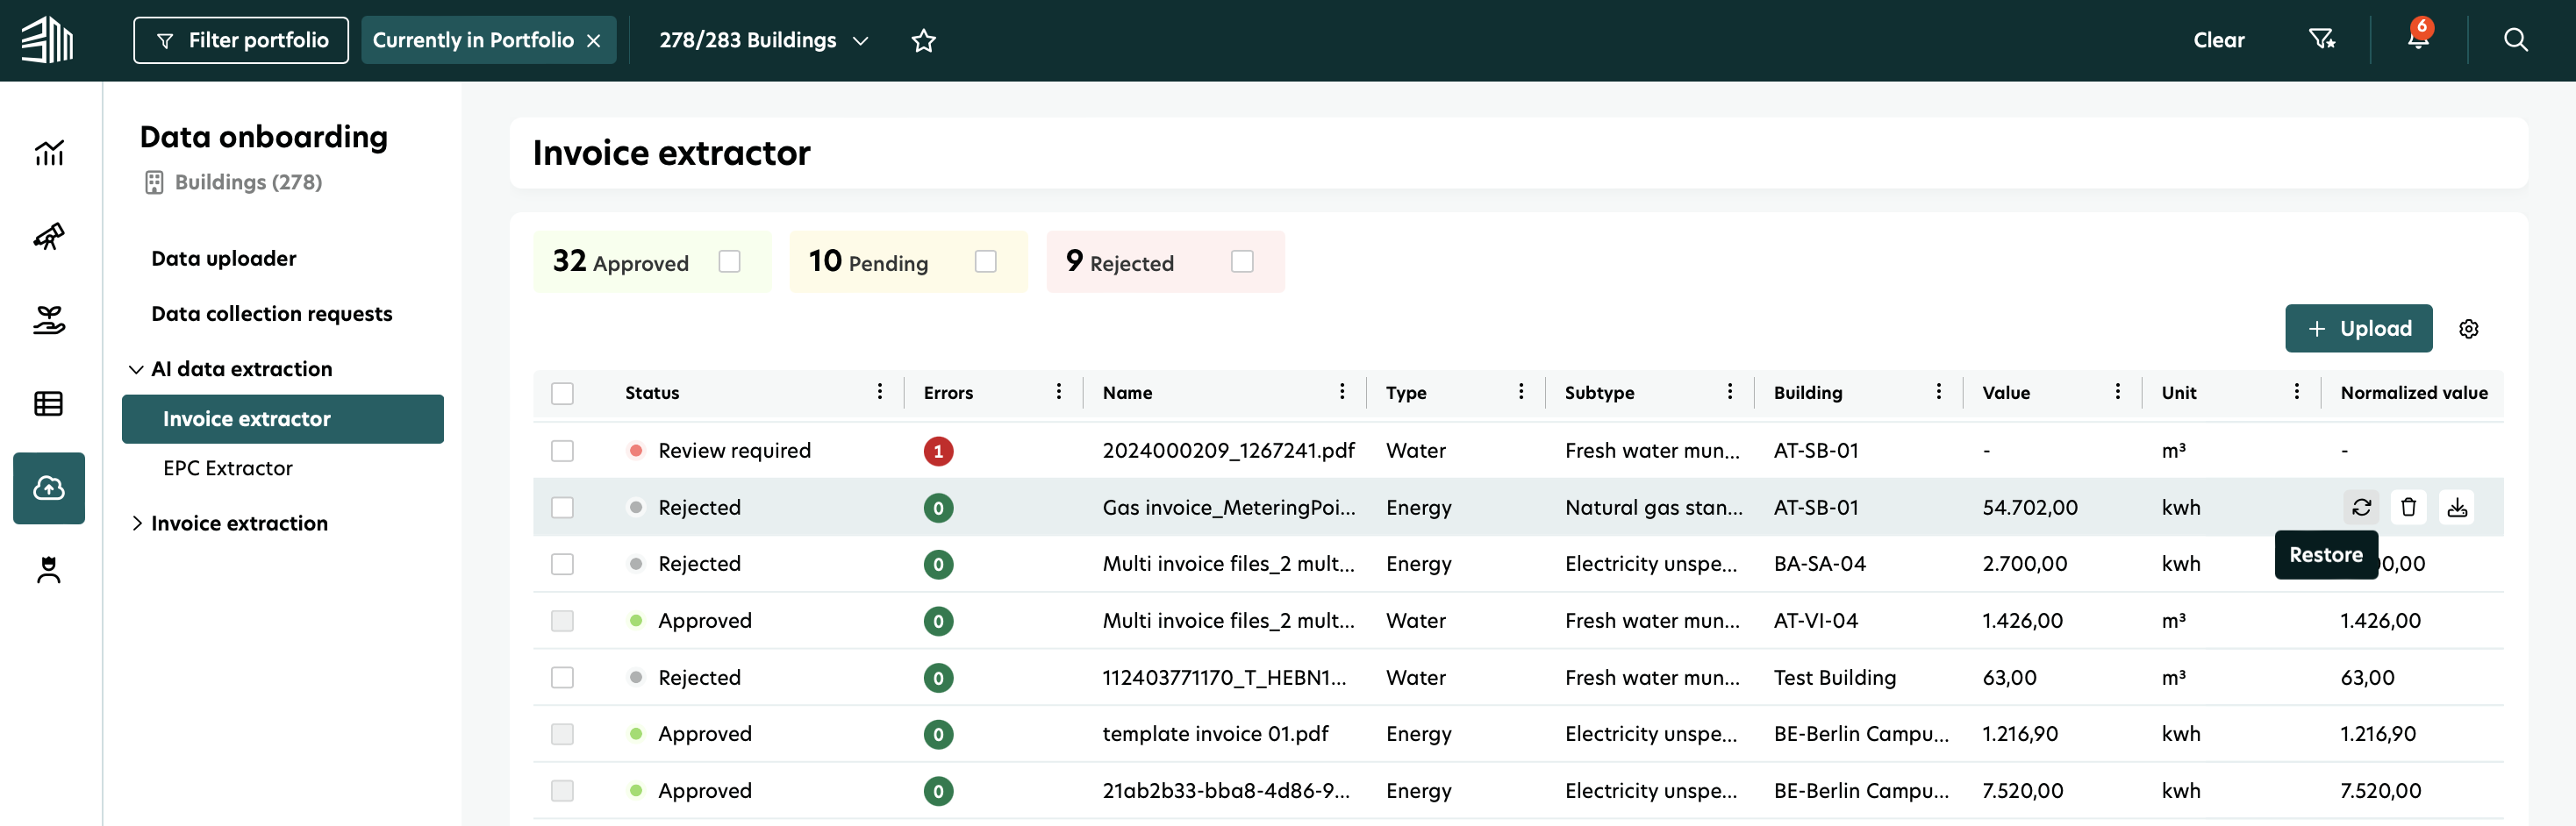Open the Data collection requests page

pyautogui.click(x=271, y=313)
